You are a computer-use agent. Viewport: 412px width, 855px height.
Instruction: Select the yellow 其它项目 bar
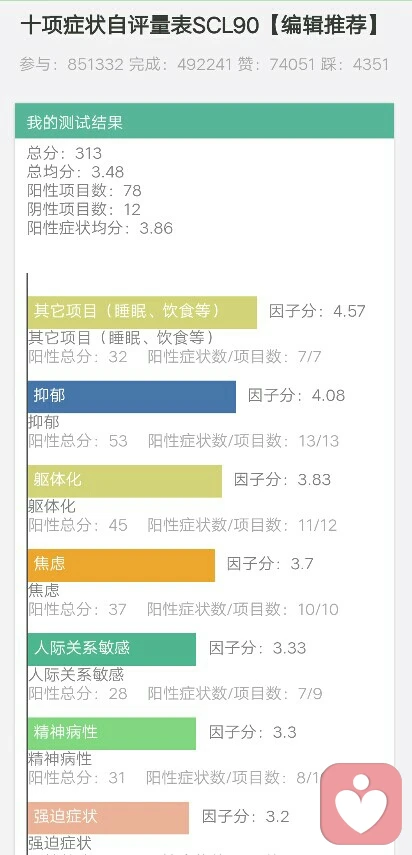coord(142,312)
